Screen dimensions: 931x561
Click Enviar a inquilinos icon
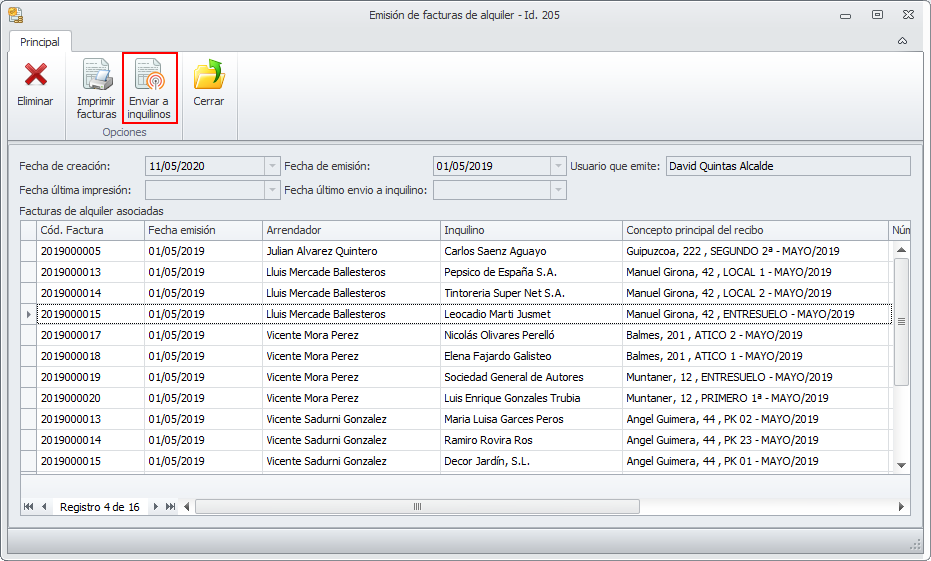click(x=149, y=76)
